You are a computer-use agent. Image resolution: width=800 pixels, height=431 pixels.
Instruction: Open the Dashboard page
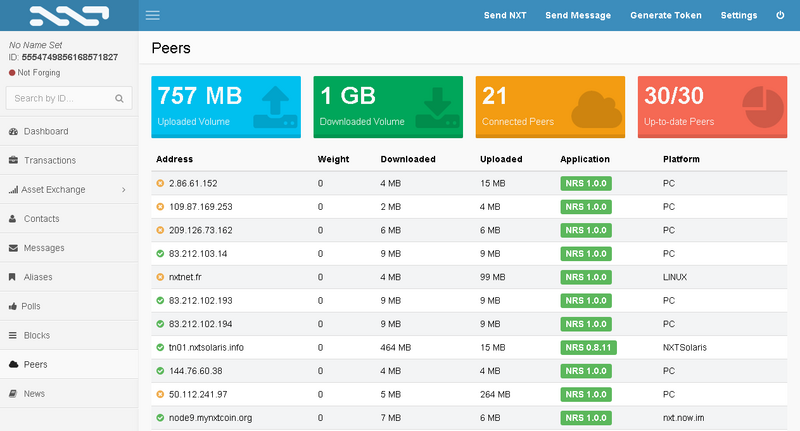click(x=45, y=131)
